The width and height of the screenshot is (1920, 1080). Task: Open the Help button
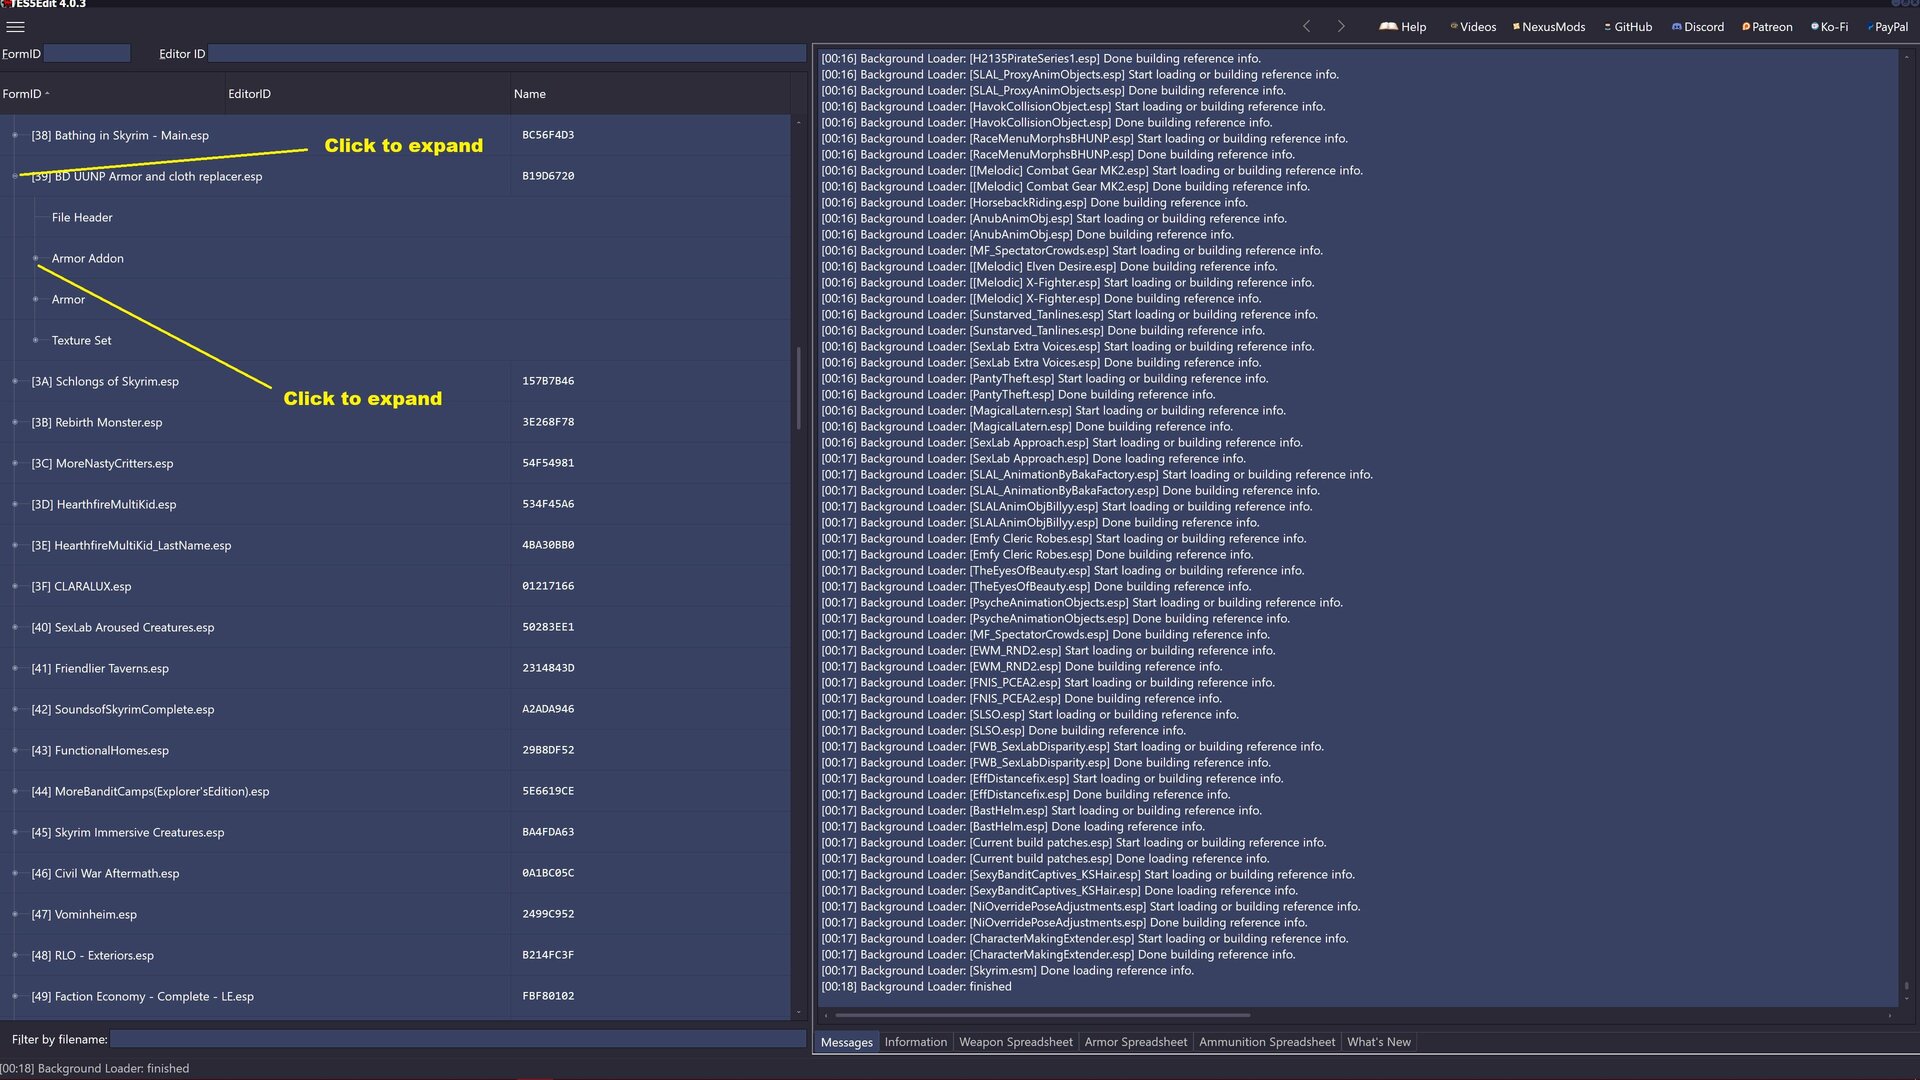point(1403,27)
